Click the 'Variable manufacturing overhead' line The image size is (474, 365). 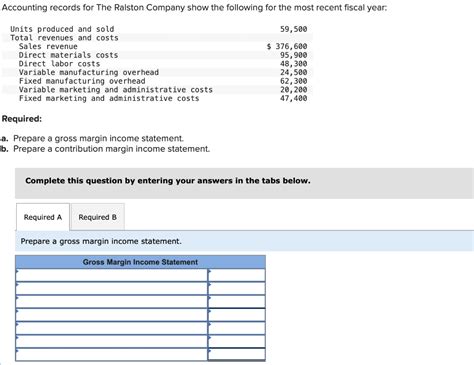tap(89, 72)
